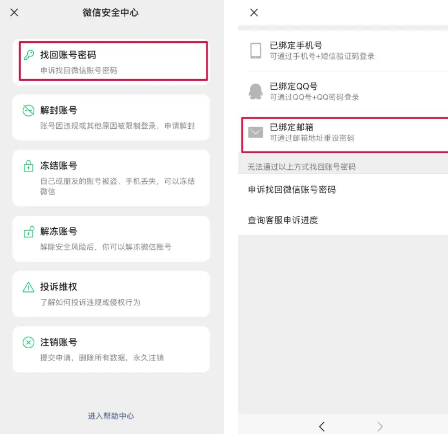Go back using the left chevron

(322, 426)
